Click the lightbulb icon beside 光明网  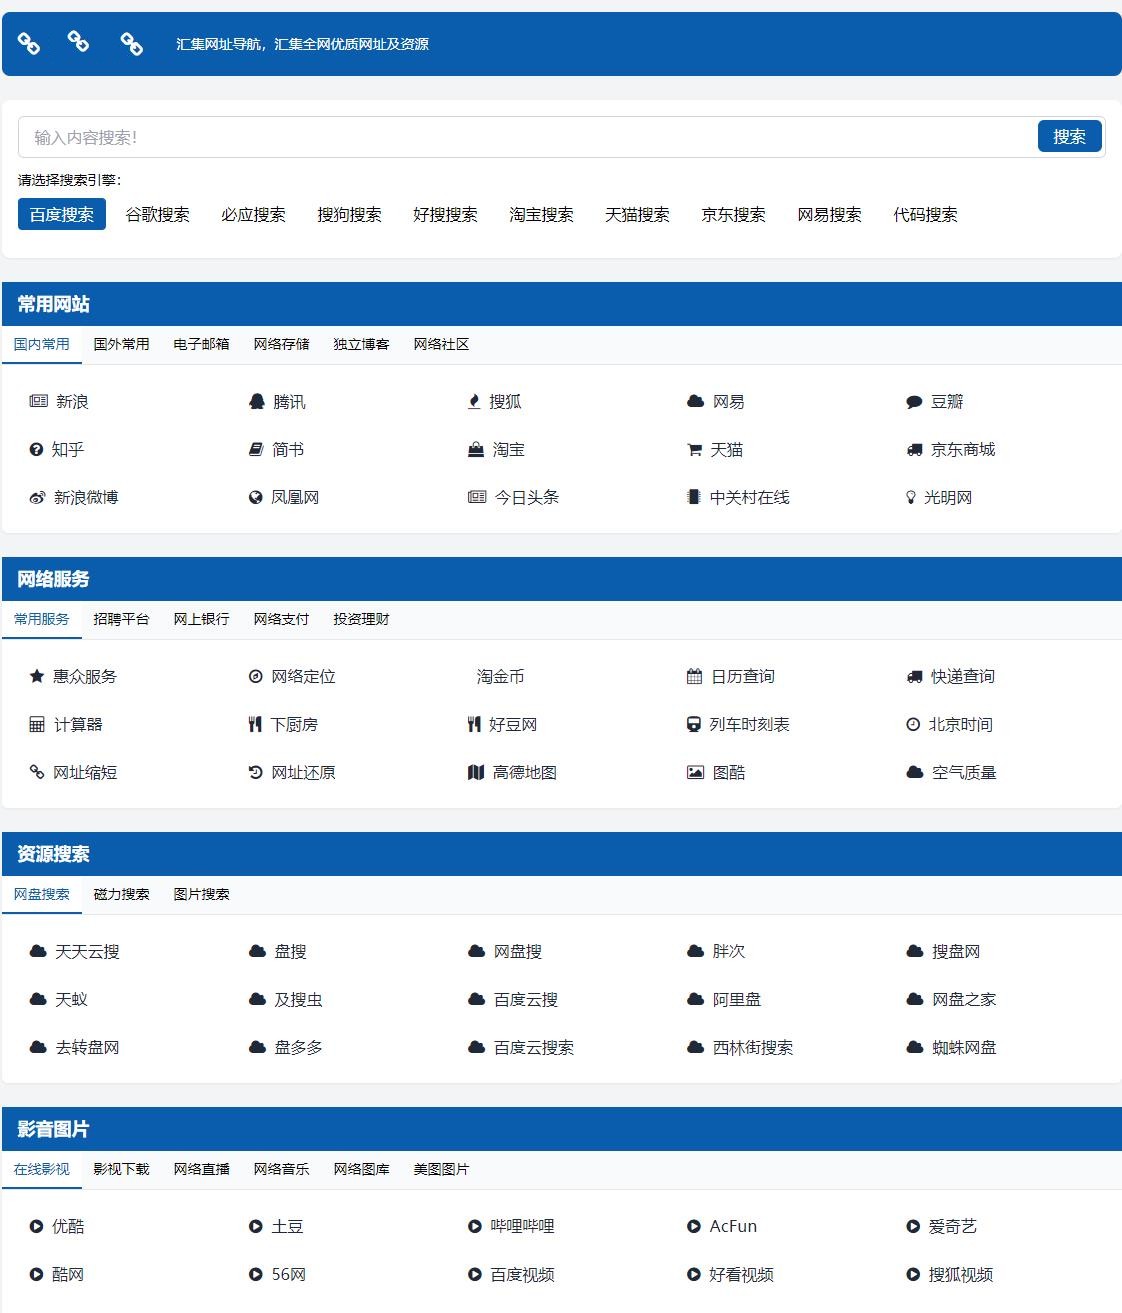pyautogui.click(x=910, y=497)
